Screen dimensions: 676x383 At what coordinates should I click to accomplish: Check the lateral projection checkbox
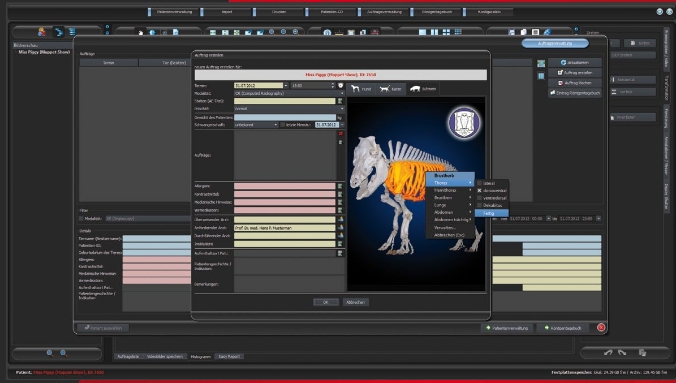pyautogui.click(x=479, y=183)
